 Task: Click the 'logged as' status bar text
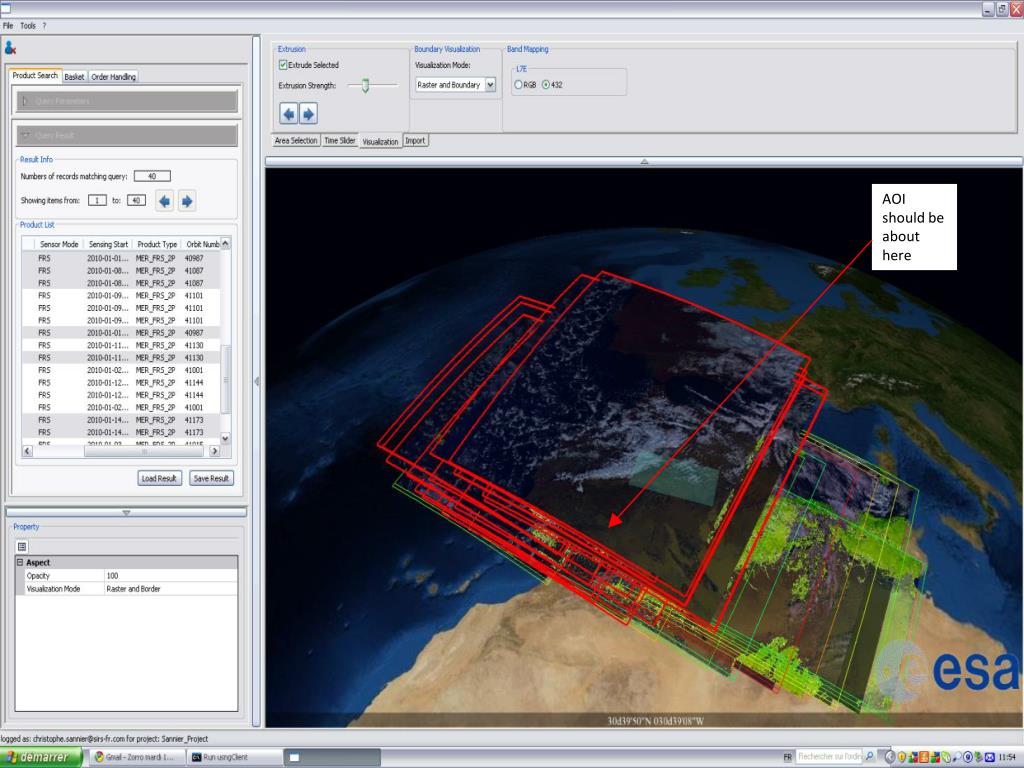coord(104,739)
